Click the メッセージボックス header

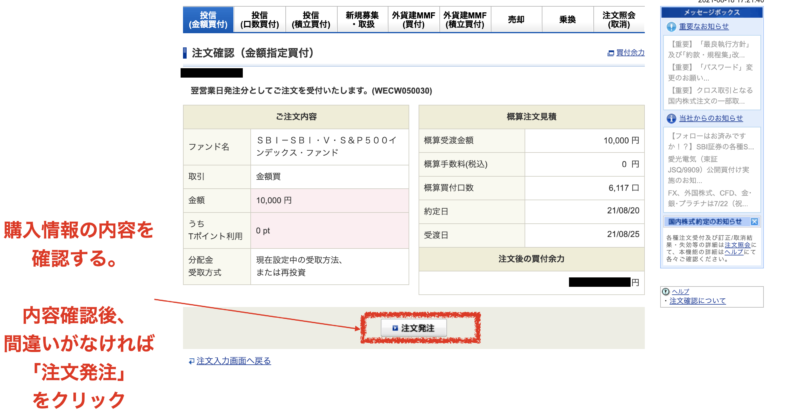(711, 13)
